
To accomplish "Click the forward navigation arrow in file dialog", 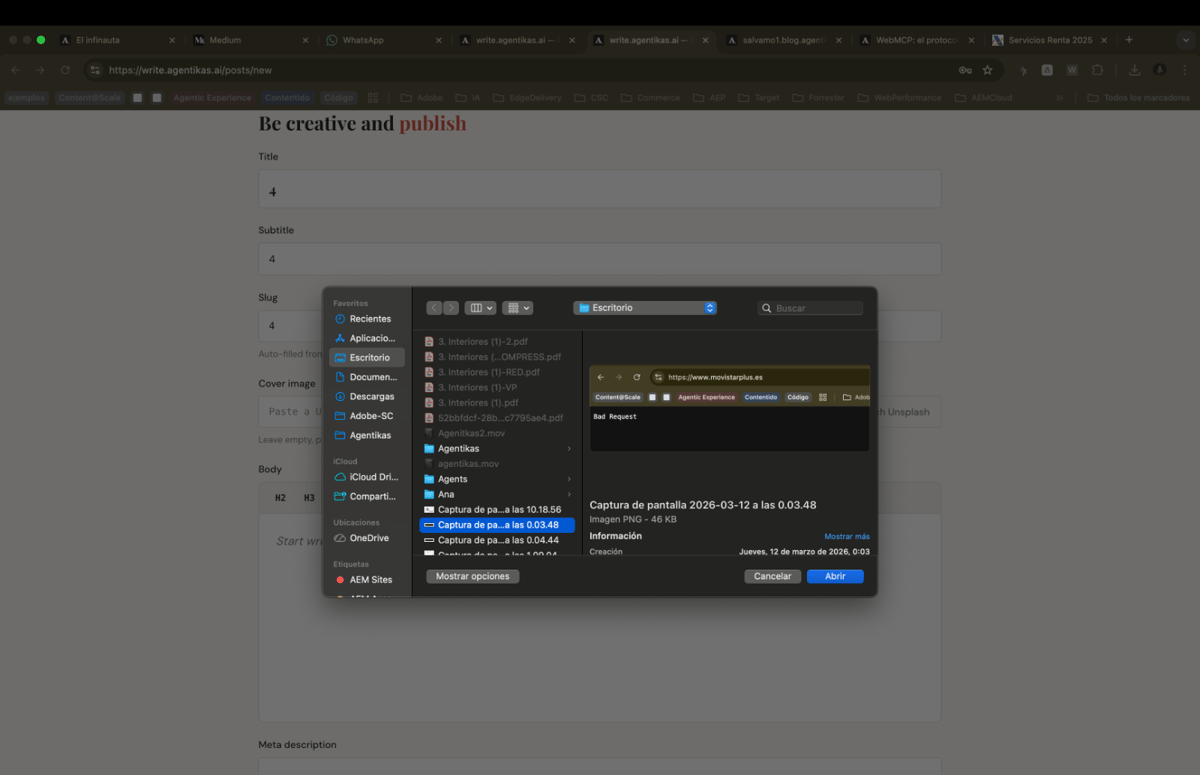I will 451,308.
